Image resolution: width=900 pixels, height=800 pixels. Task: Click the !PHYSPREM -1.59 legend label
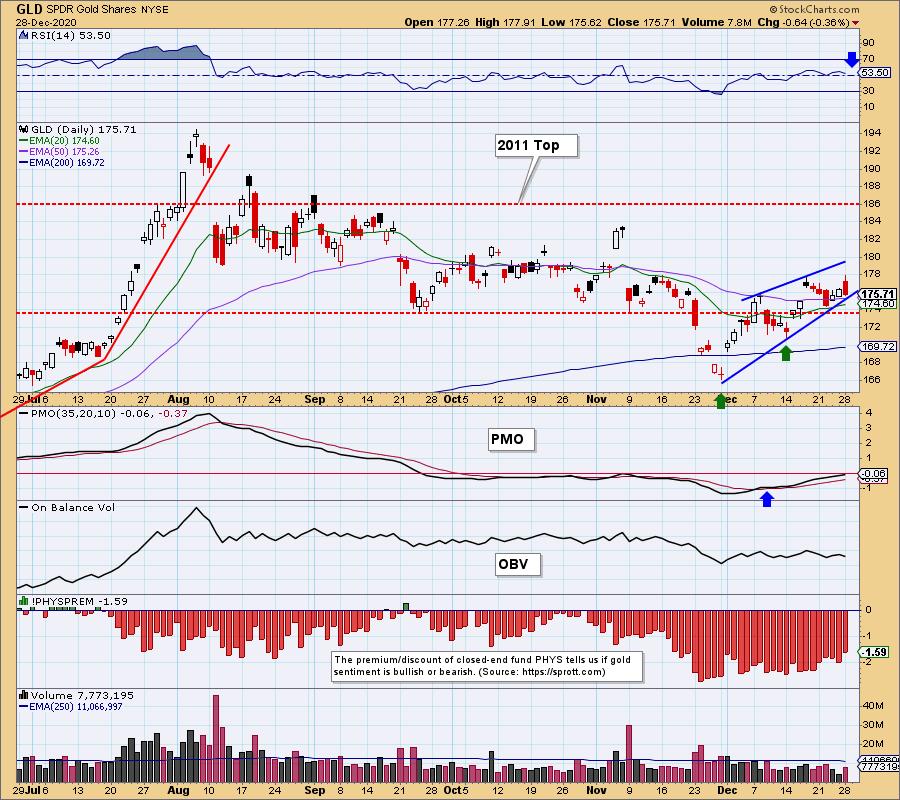(79, 601)
